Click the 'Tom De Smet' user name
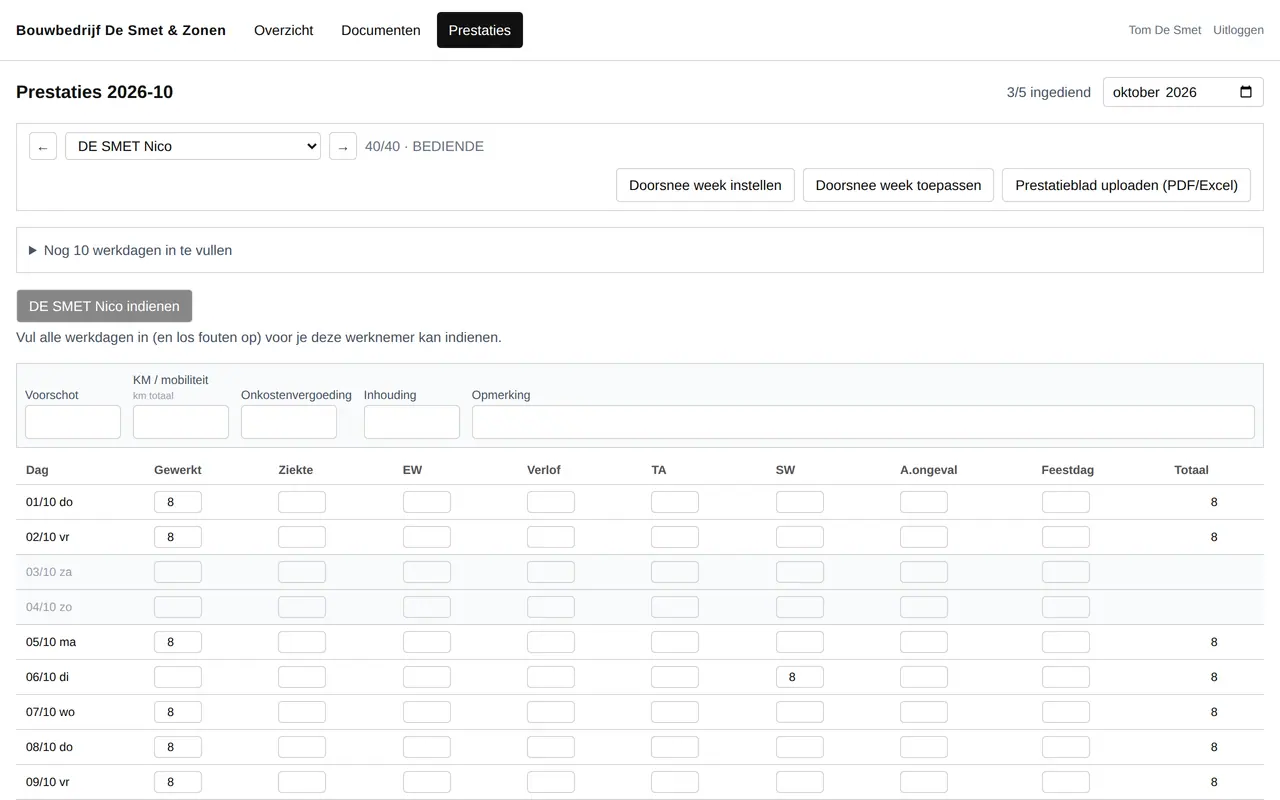This screenshot has height=800, width=1280. [x=1165, y=30]
